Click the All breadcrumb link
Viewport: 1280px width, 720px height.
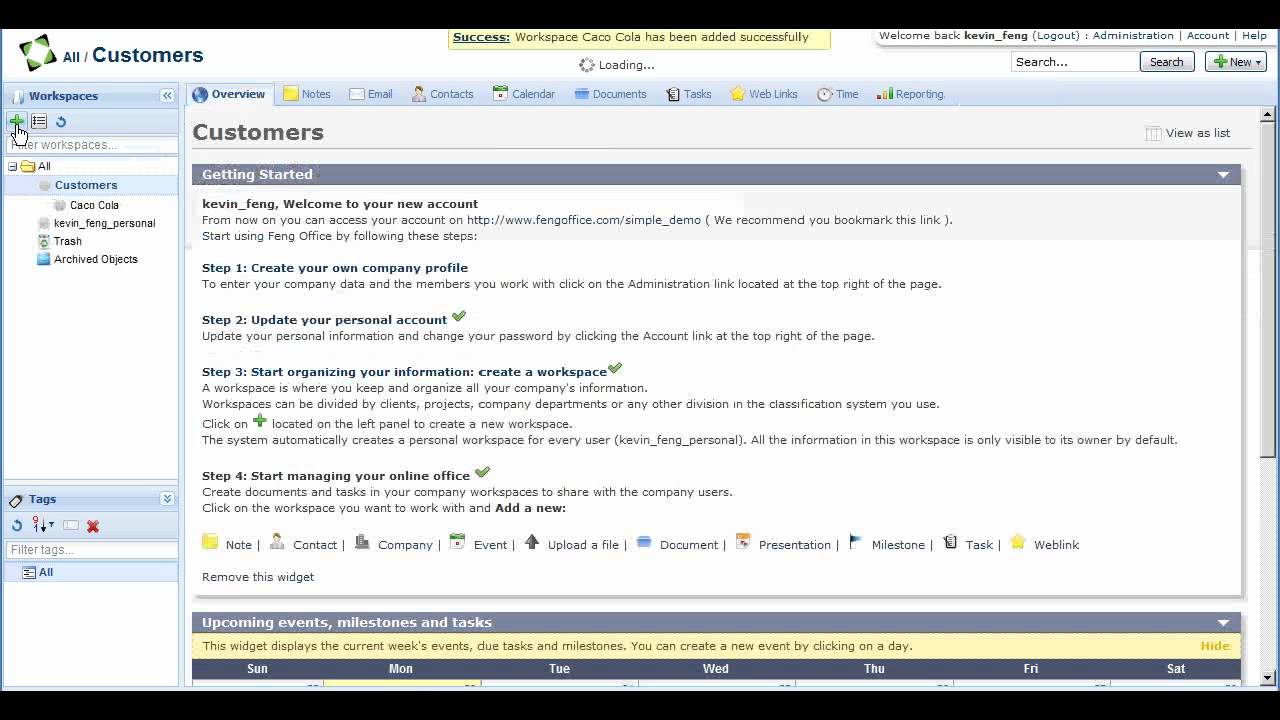[x=71, y=57]
